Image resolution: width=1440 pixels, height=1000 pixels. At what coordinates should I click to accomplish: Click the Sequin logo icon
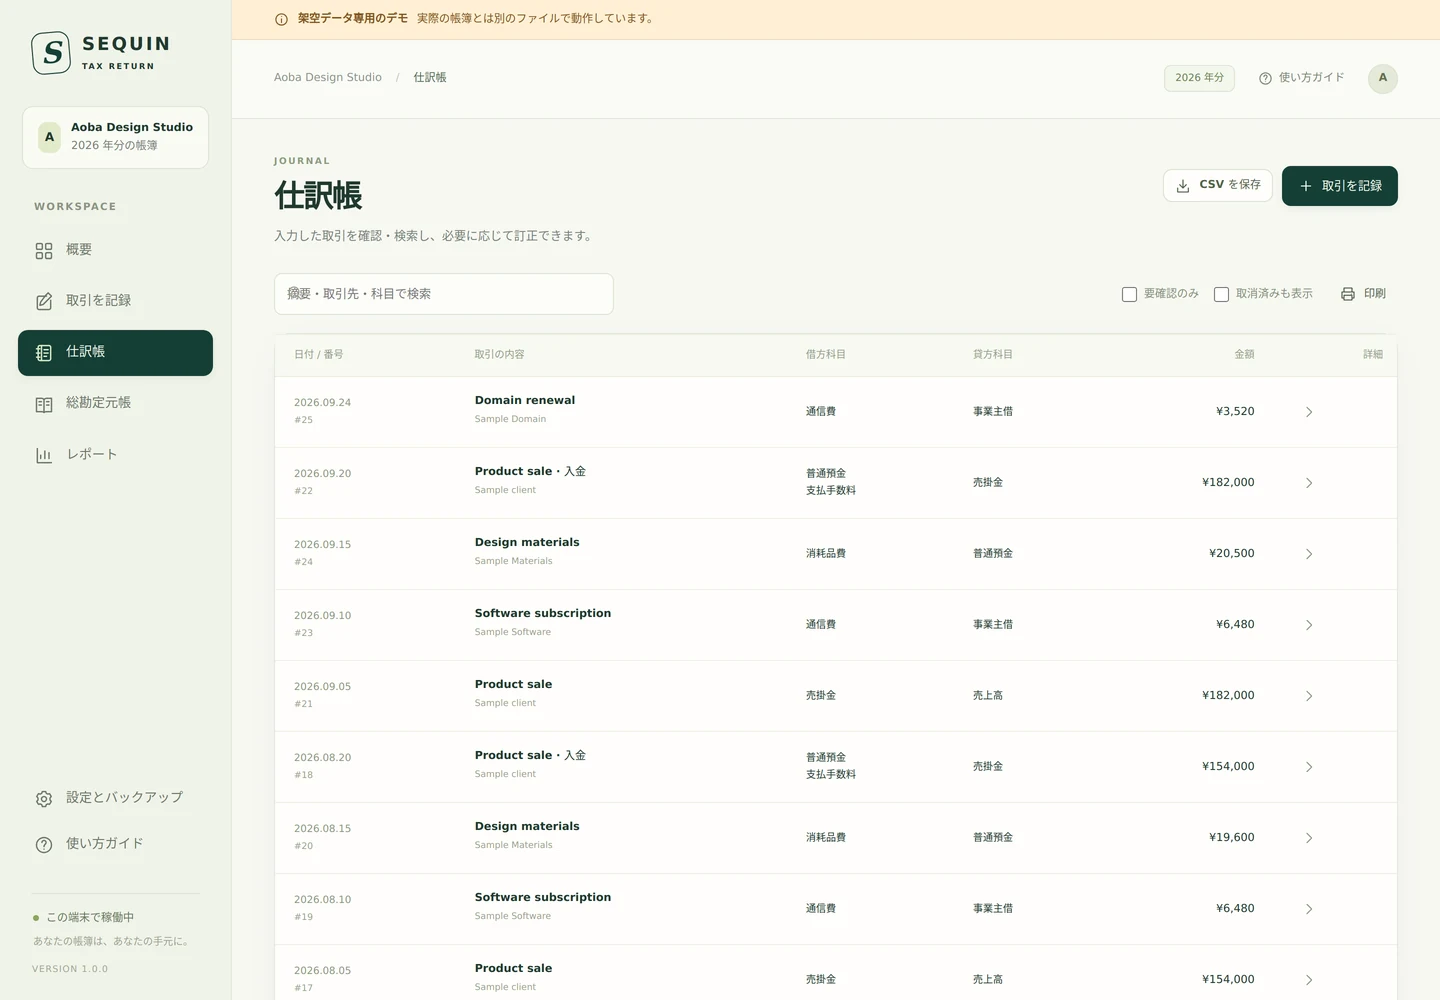[51, 53]
